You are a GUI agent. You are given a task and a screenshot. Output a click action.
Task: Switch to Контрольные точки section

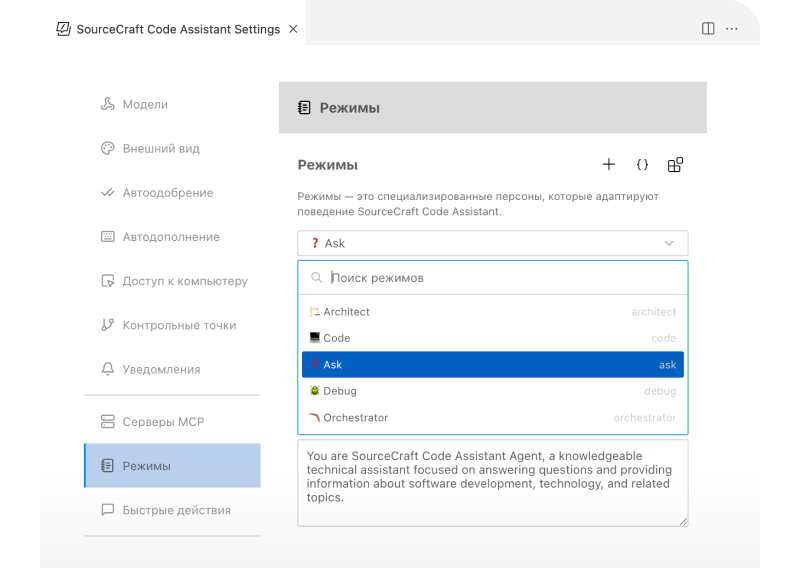tap(179, 325)
